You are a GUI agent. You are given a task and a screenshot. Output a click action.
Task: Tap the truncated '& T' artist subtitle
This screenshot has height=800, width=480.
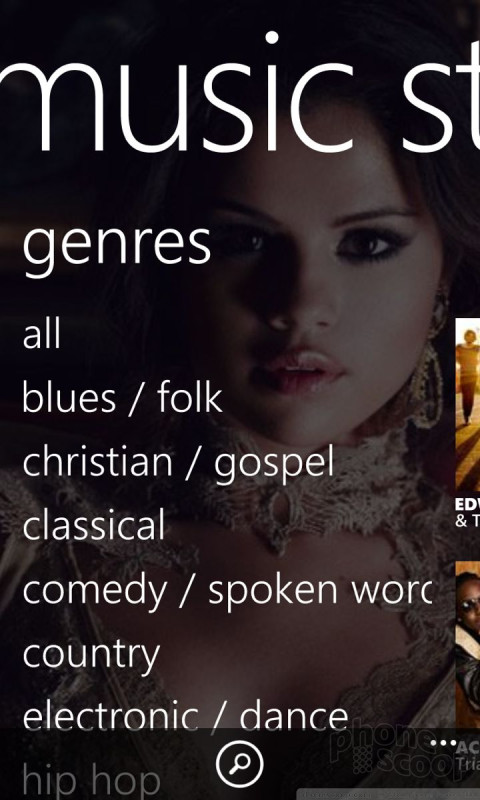point(467,521)
